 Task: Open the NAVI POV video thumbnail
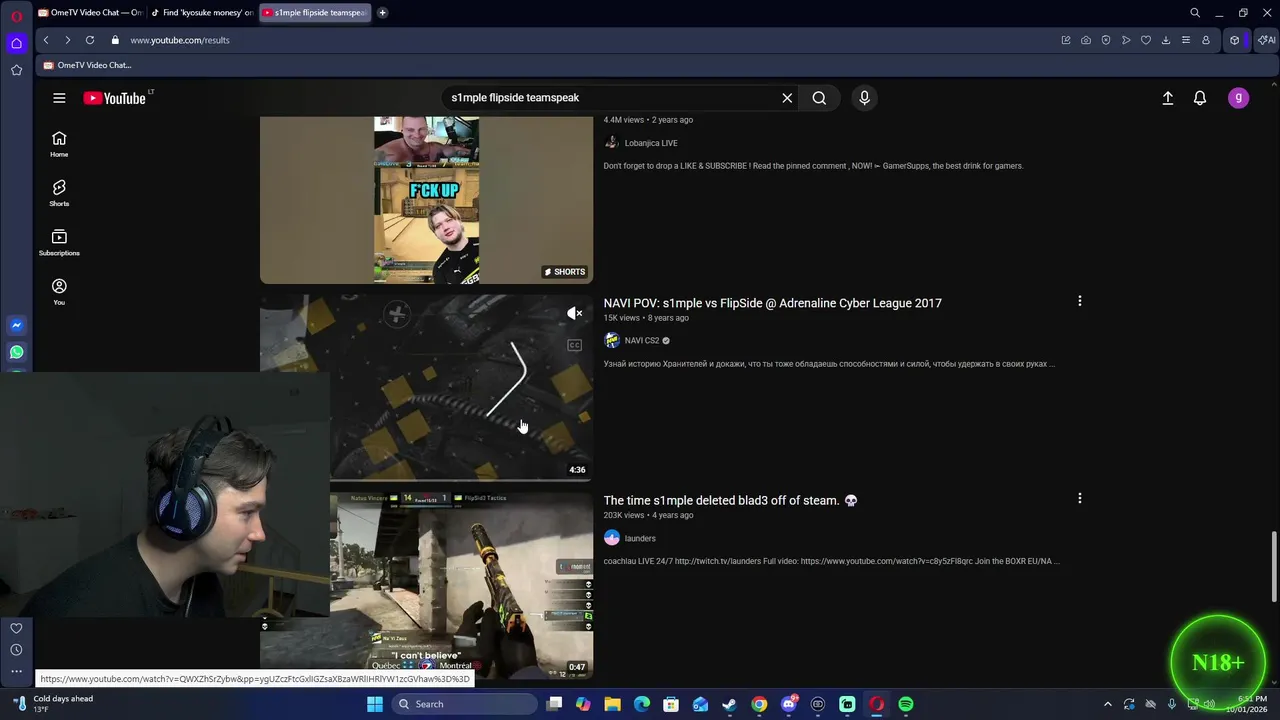426,387
